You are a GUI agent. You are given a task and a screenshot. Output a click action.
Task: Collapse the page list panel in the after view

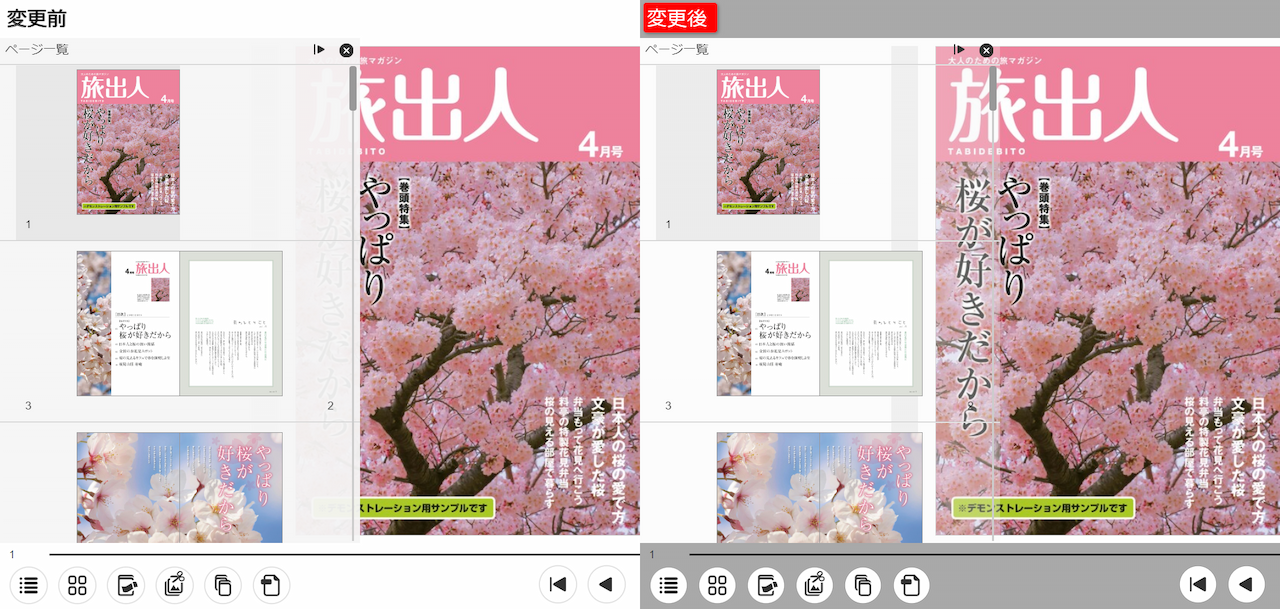click(958, 49)
